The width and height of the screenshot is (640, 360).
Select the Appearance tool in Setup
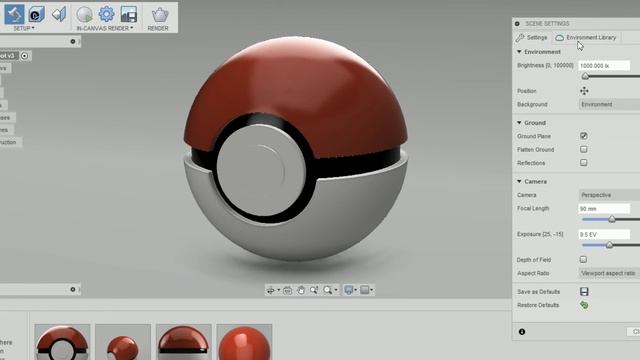click(14, 14)
